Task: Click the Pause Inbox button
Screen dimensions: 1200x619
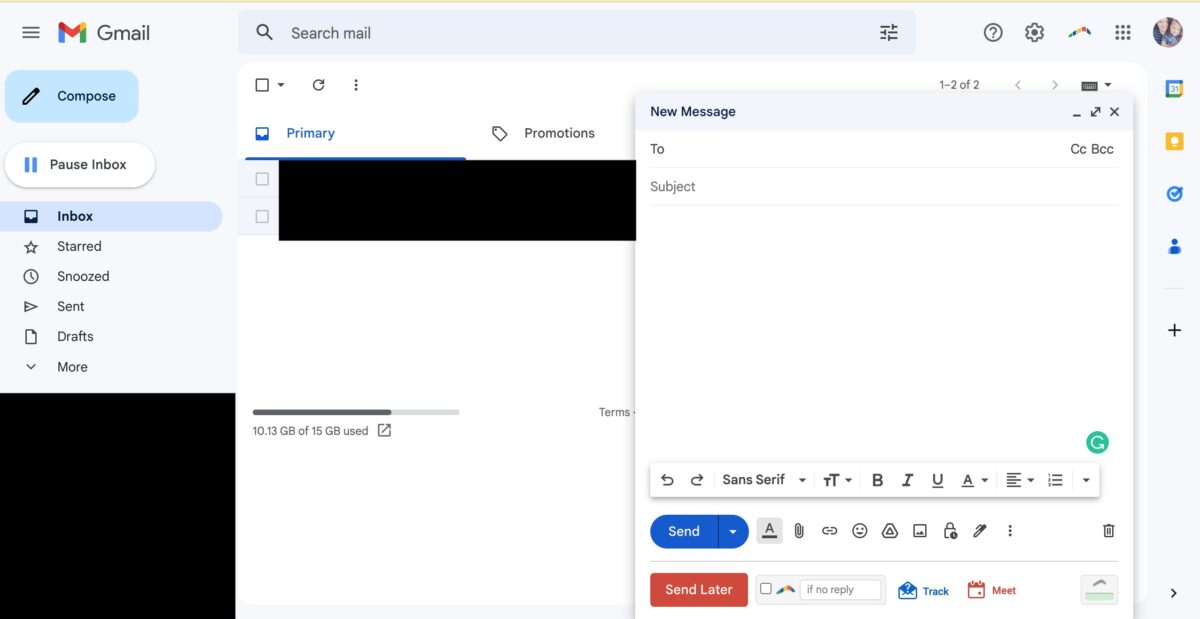Action: [80, 164]
